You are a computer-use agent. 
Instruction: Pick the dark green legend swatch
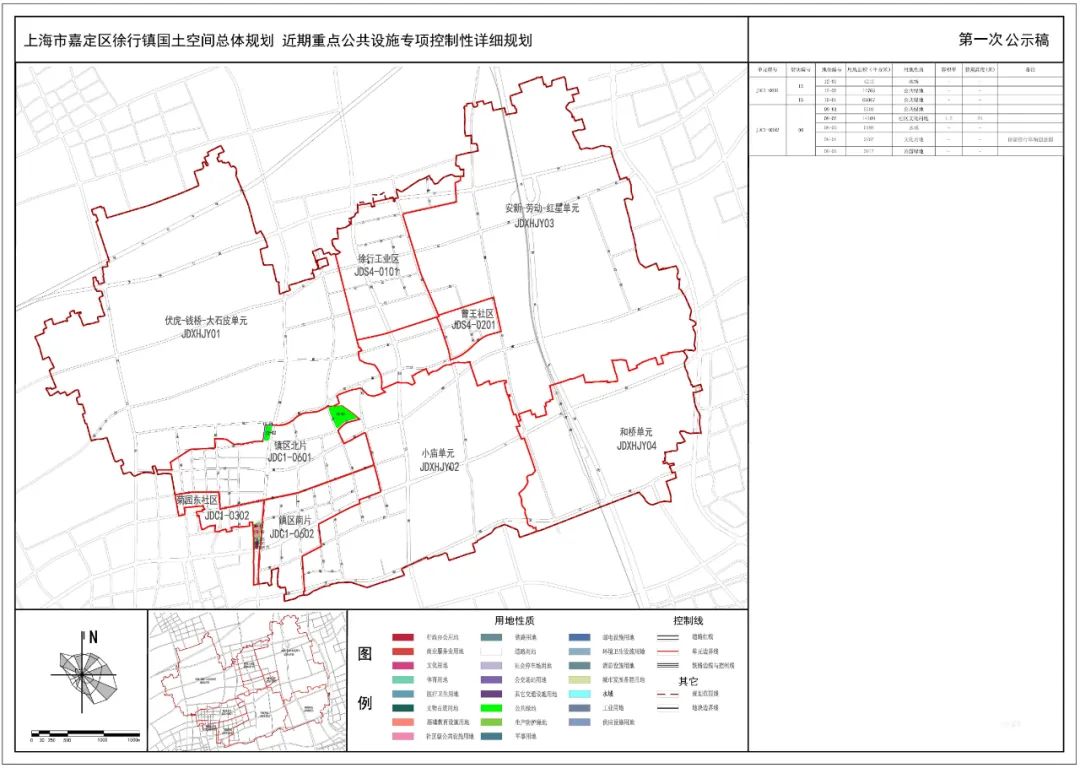pos(403,708)
